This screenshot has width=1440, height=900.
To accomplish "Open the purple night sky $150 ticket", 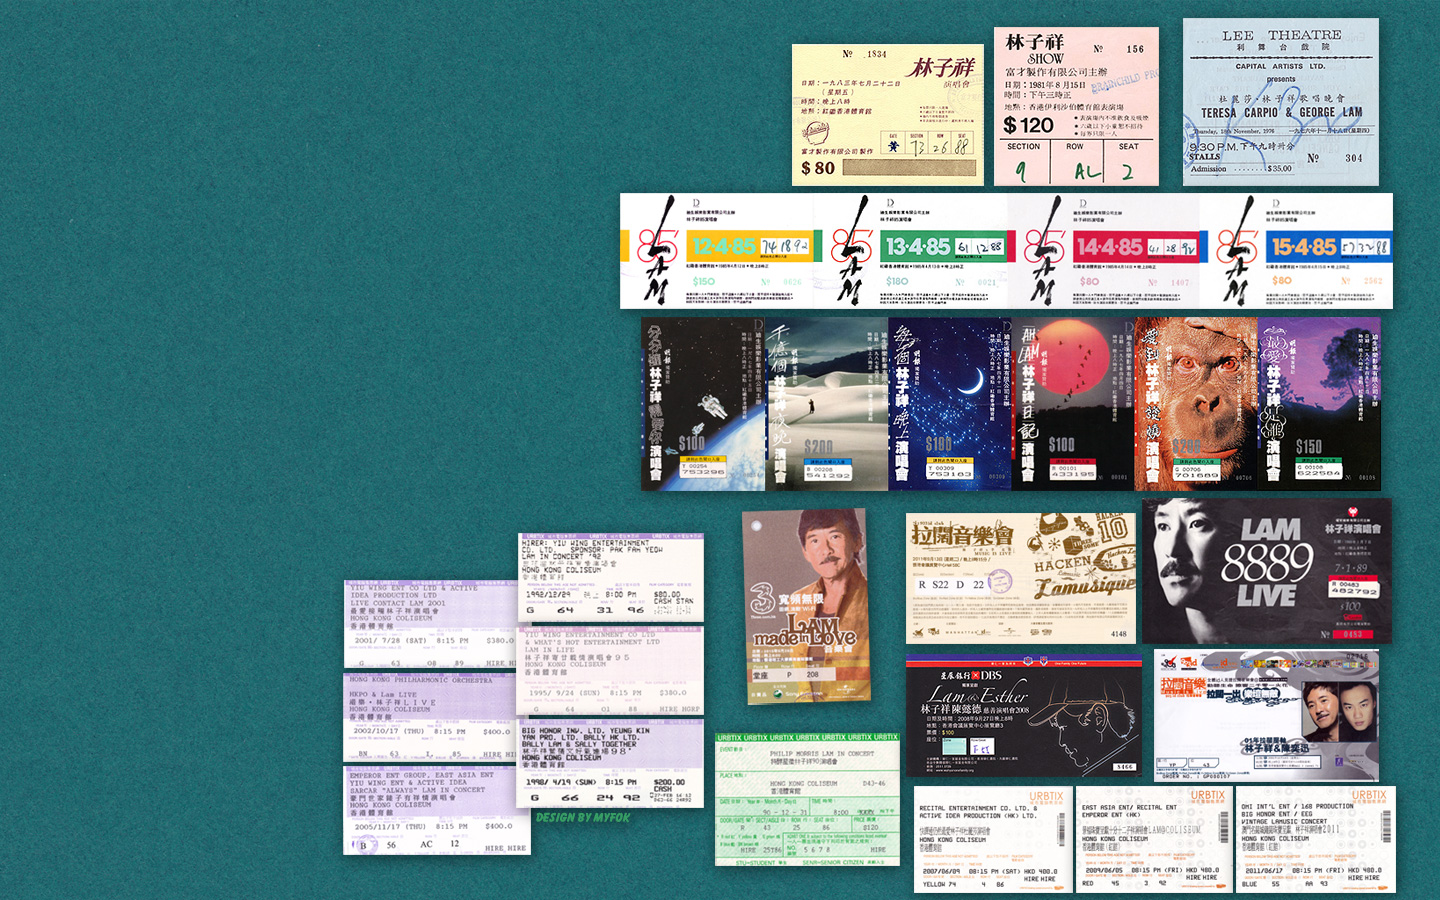I will pyautogui.click(x=1319, y=404).
